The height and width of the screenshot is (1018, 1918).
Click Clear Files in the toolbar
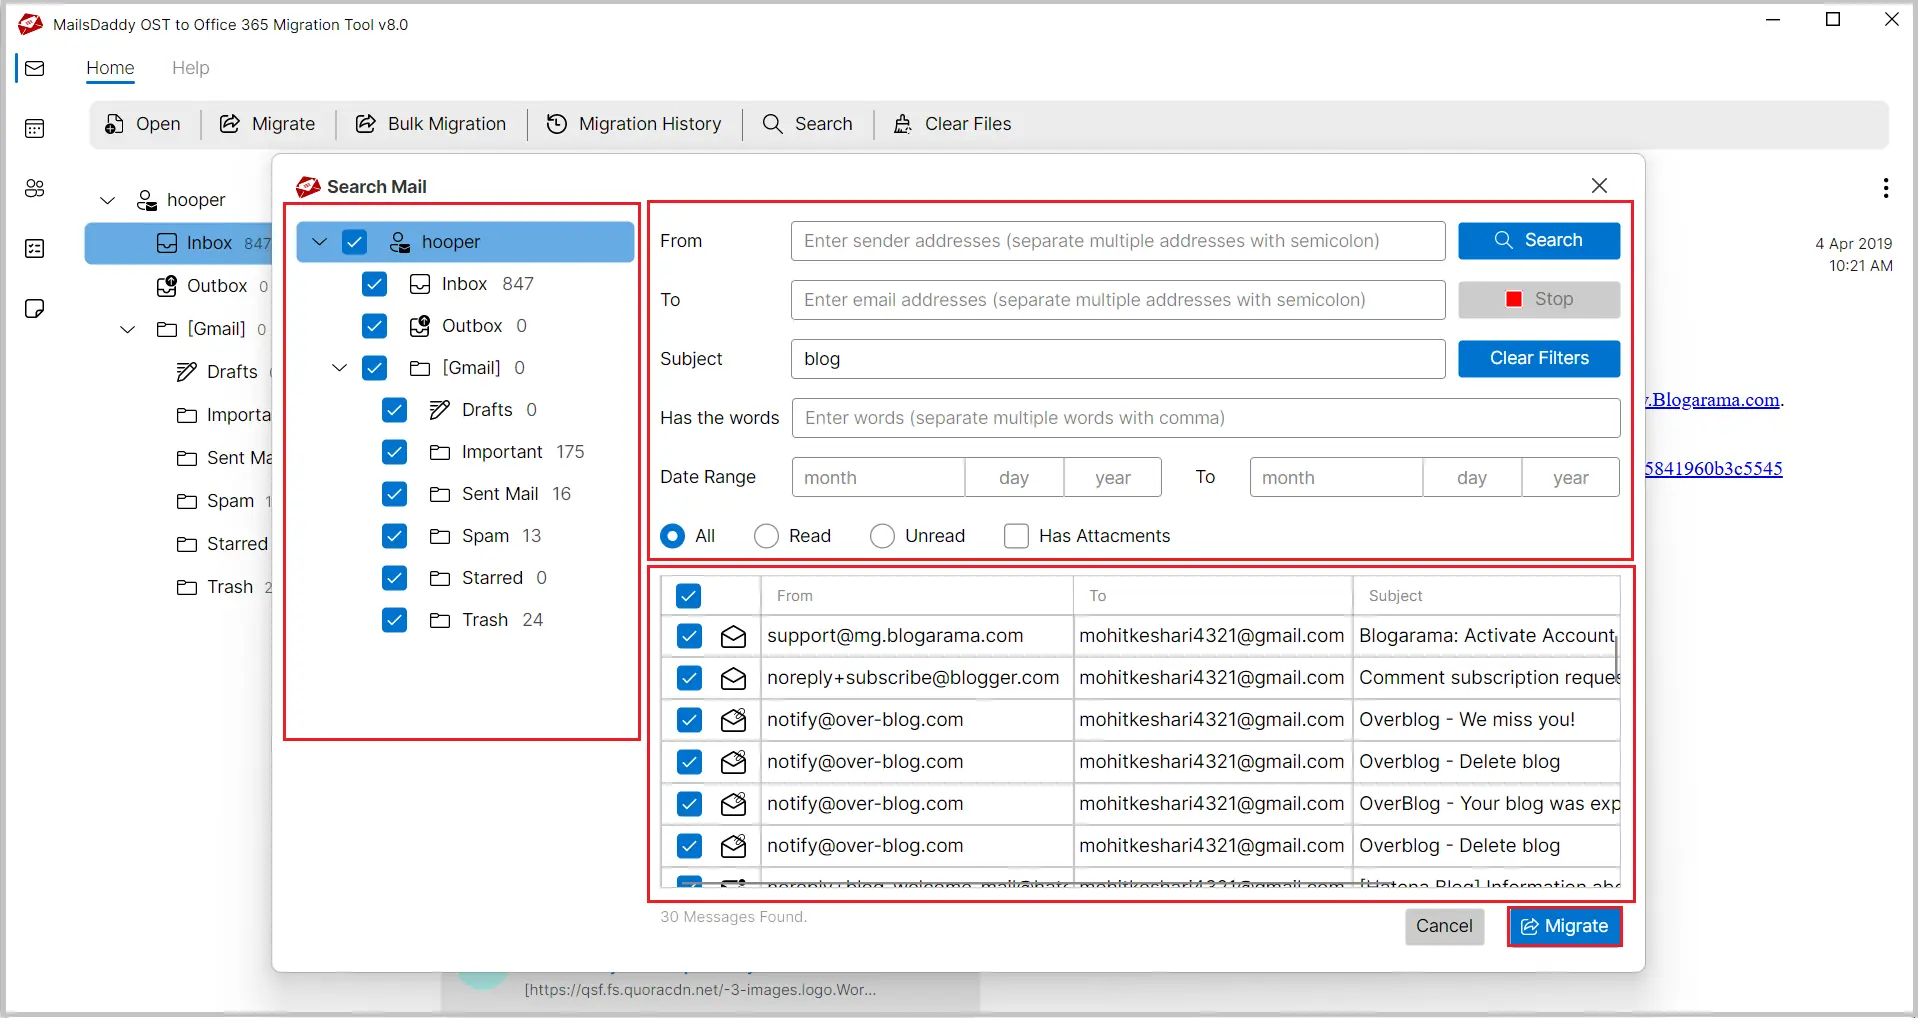point(952,124)
